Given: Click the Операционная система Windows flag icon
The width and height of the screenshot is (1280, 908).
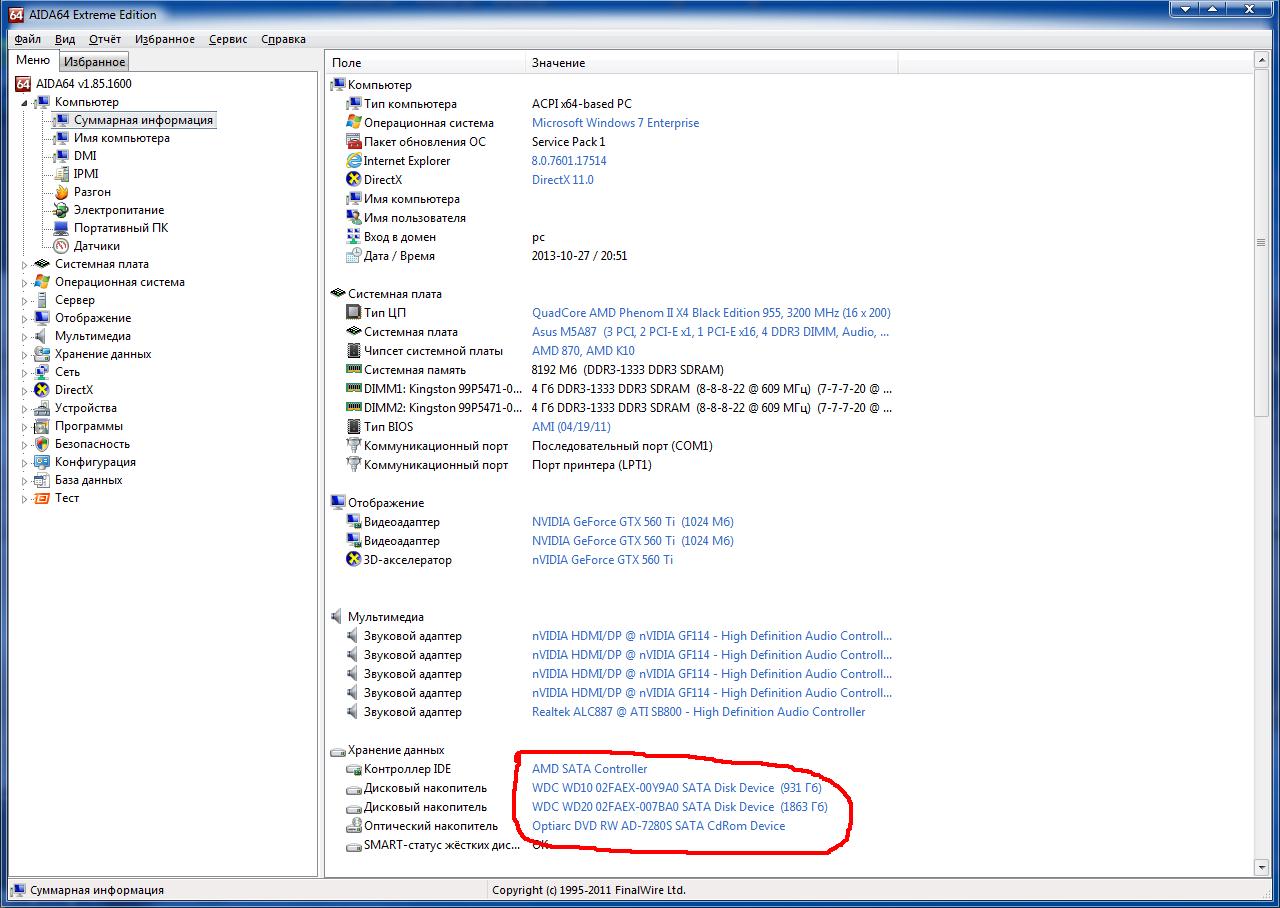Looking at the screenshot, I should click(42, 282).
